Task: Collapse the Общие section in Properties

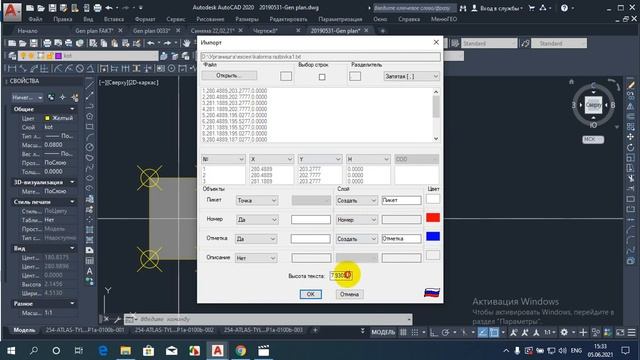Action: pos(72,109)
